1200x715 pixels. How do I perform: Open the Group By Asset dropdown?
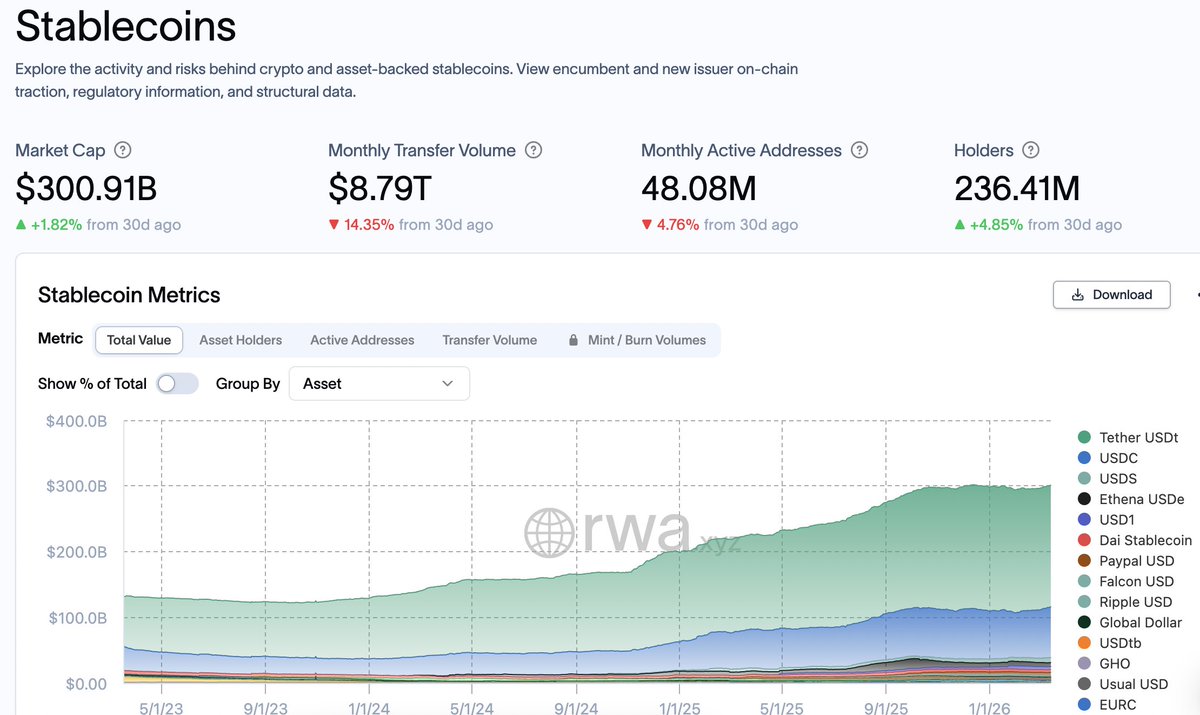(x=379, y=384)
